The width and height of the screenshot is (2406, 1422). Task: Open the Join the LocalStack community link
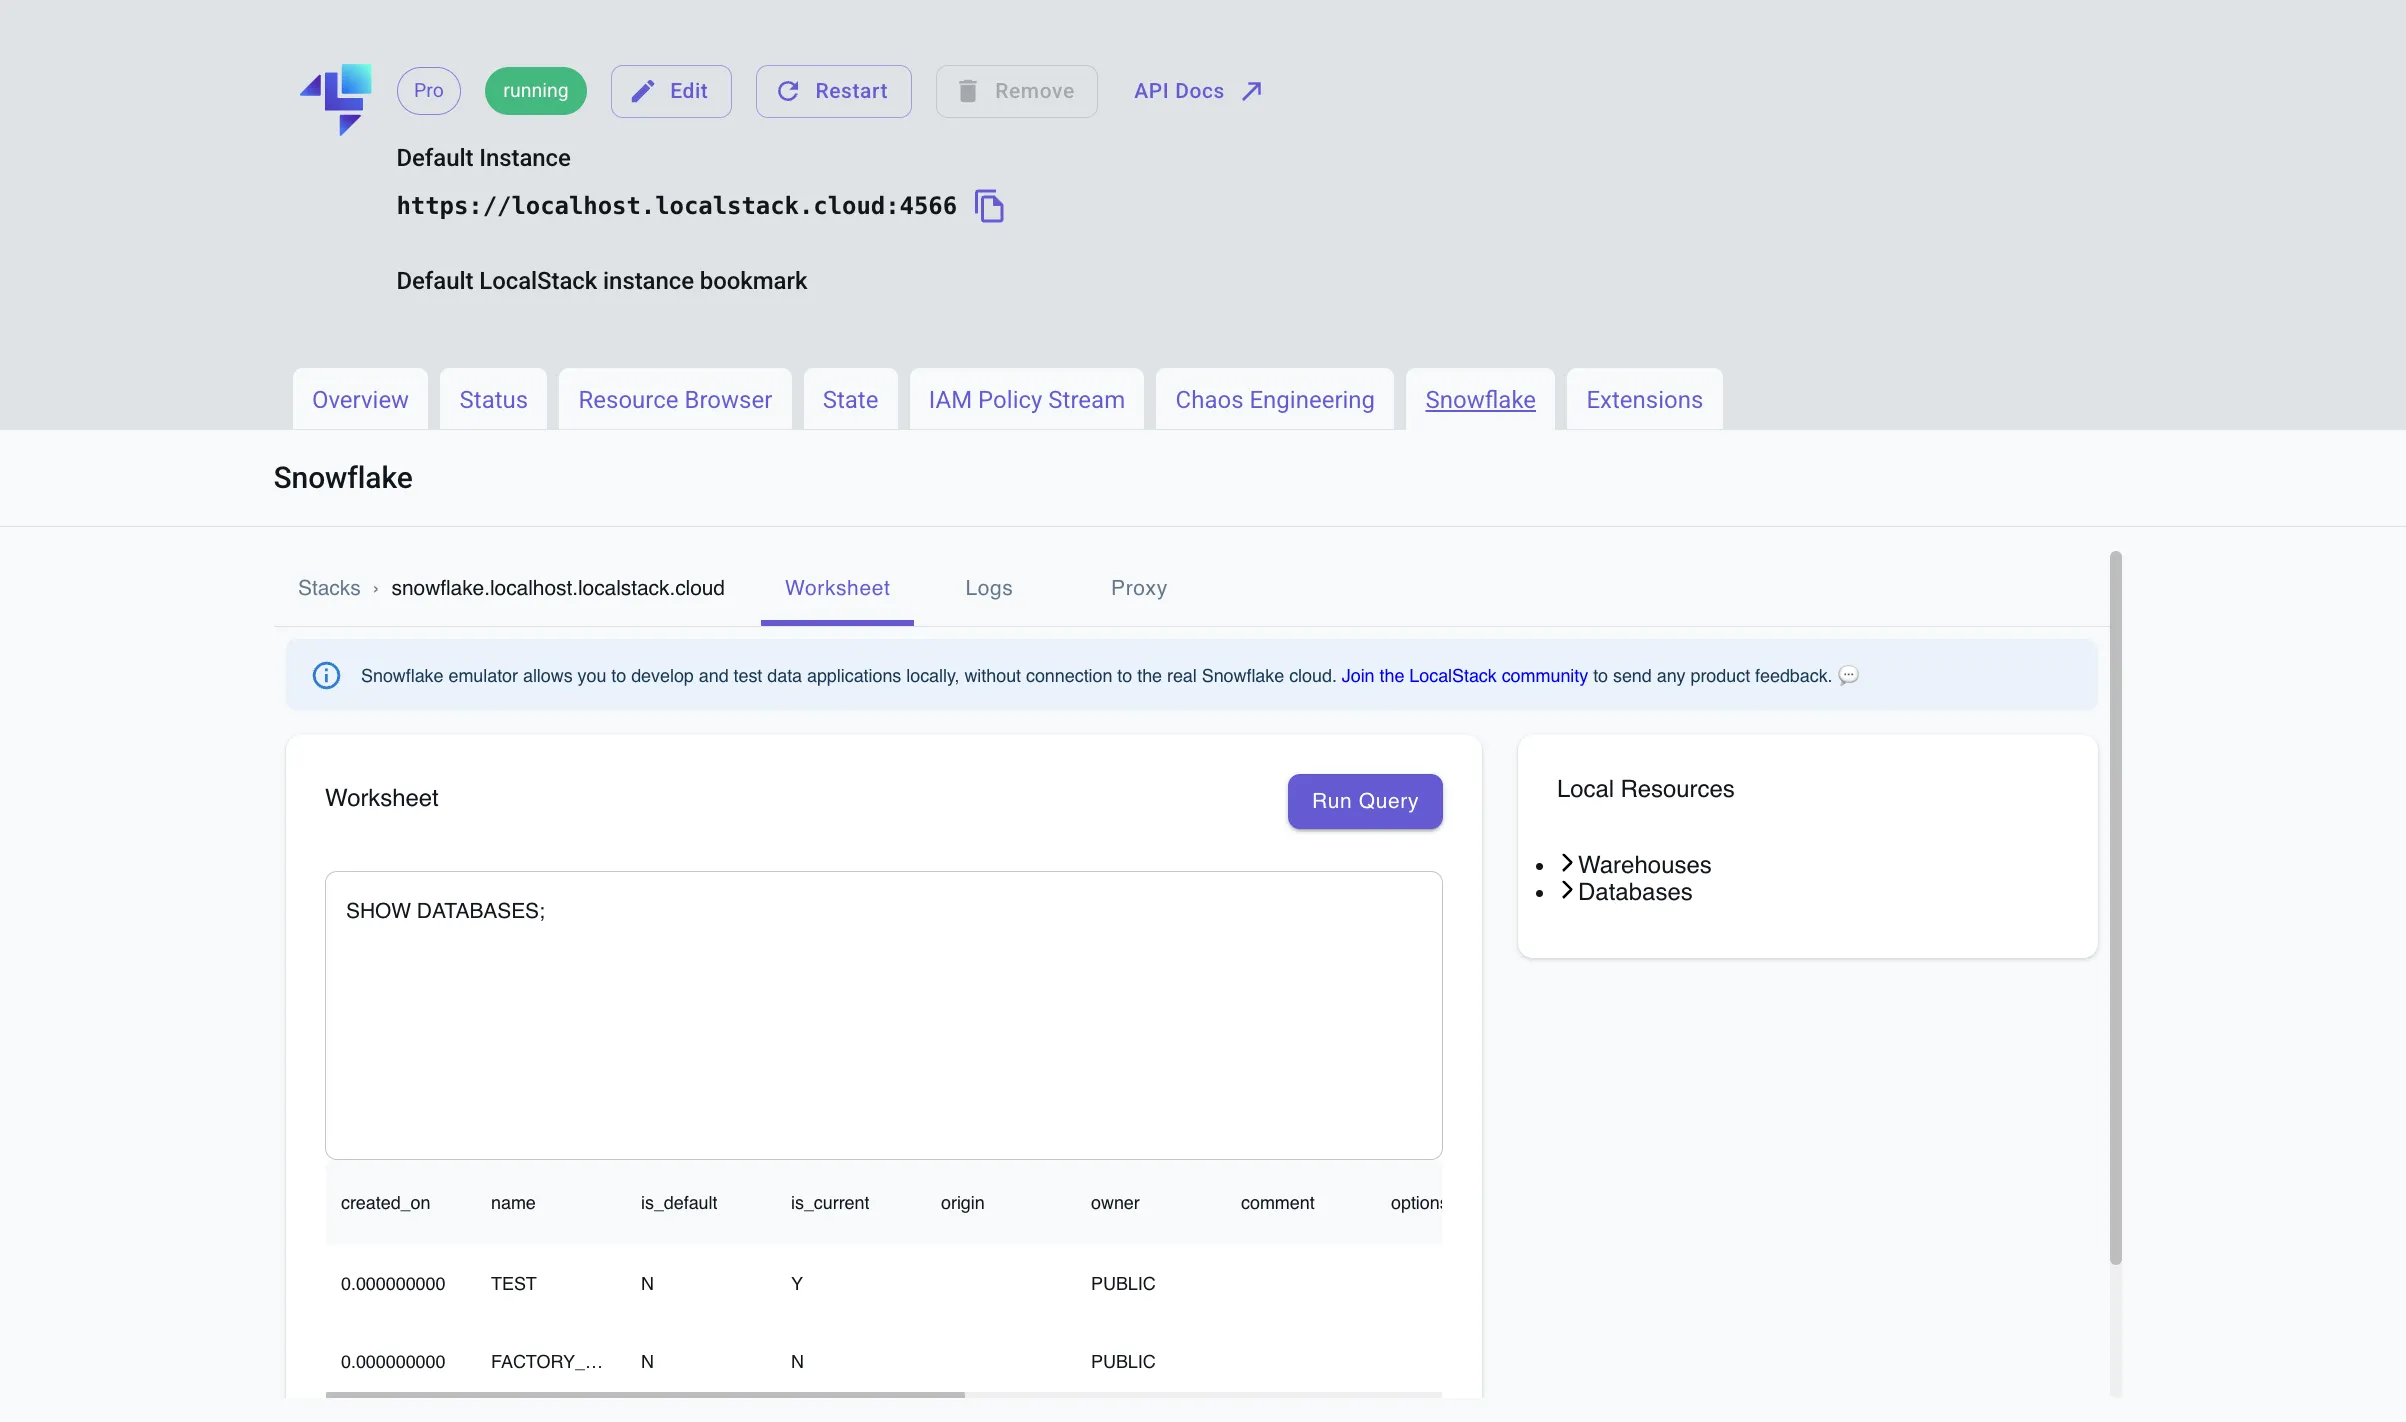tap(1463, 675)
